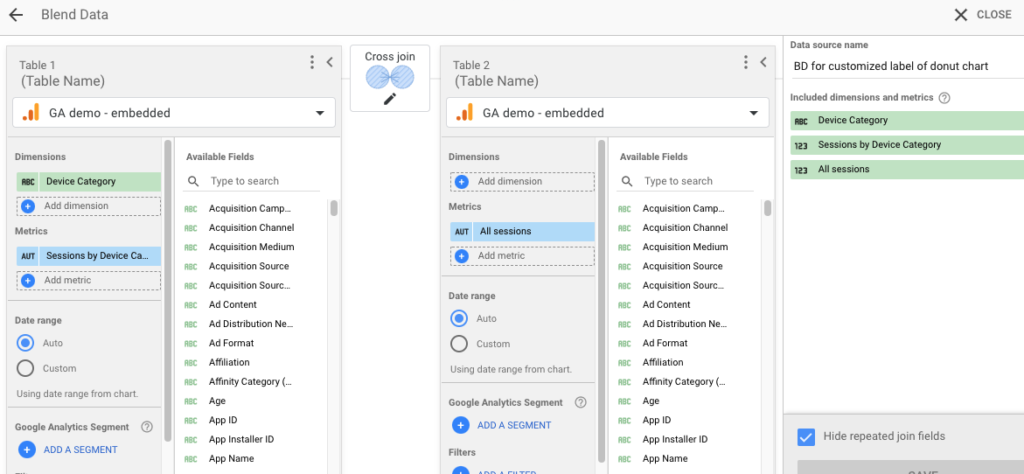
Task: Click scrollbar of Table 2 available fields list
Action: coord(768,208)
